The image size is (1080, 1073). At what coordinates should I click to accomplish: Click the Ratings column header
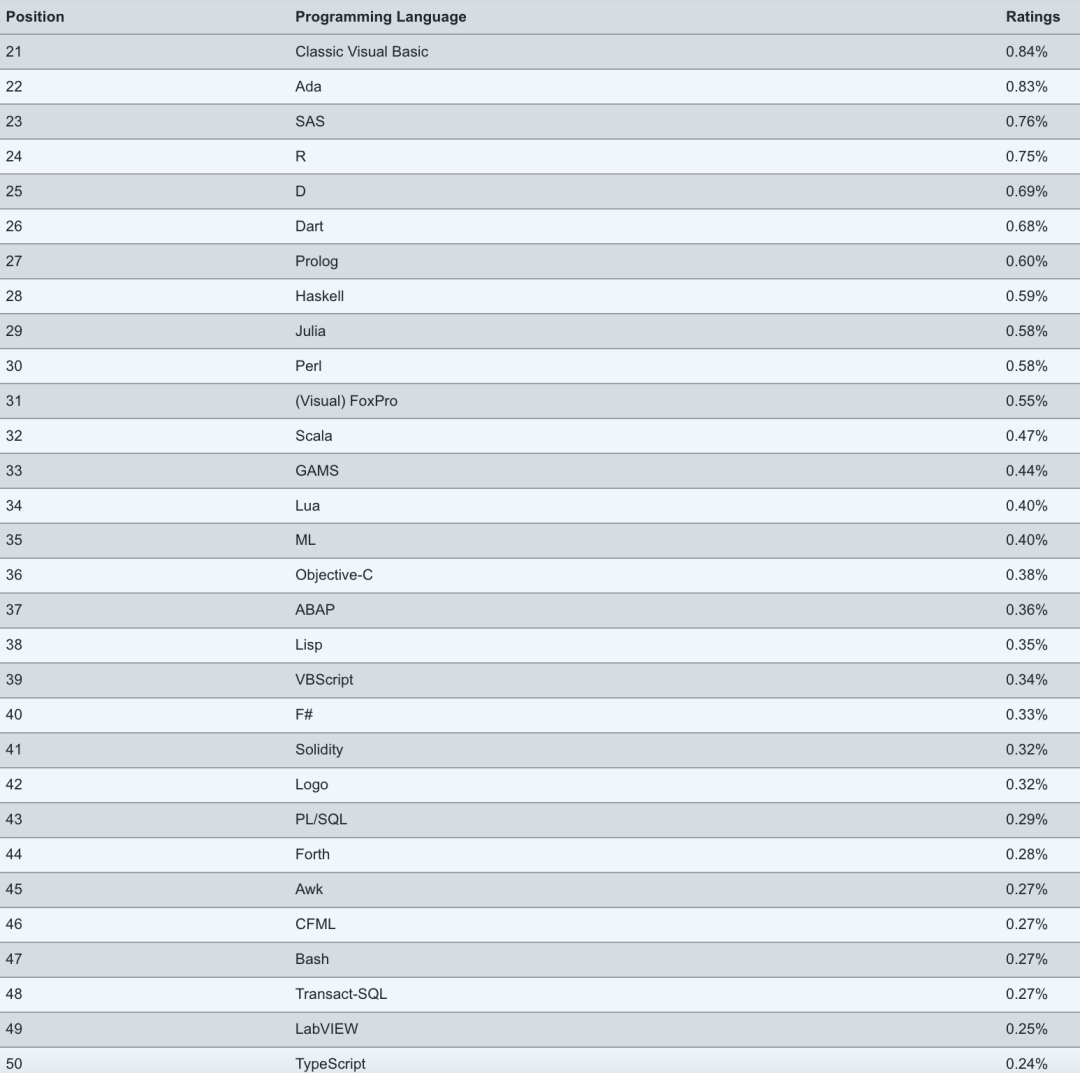pos(1032,17)
